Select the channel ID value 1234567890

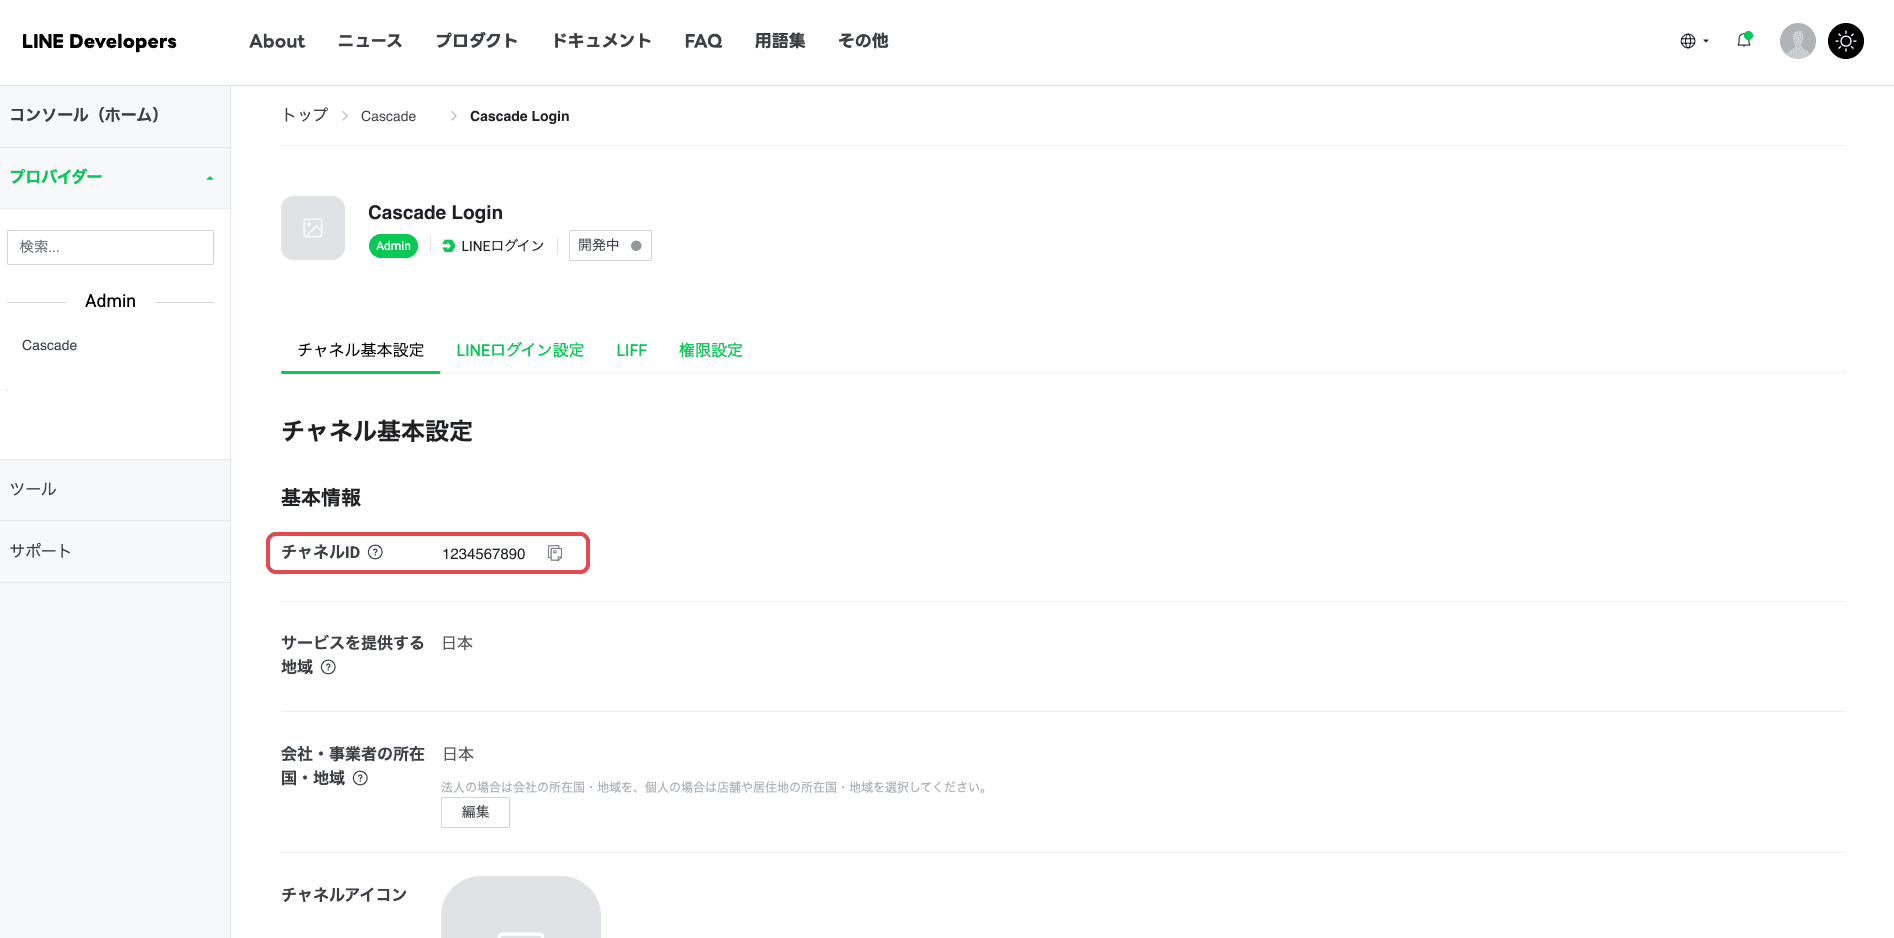pyautogui.click(x=484, y=554)
